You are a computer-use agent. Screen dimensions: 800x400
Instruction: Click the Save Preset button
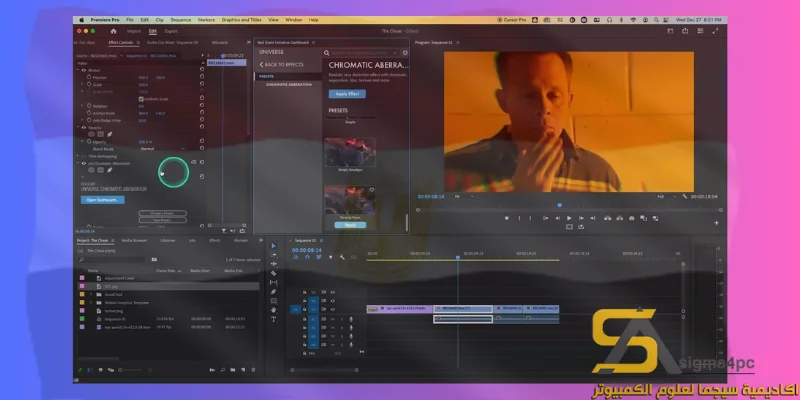[x=162, y=220]
